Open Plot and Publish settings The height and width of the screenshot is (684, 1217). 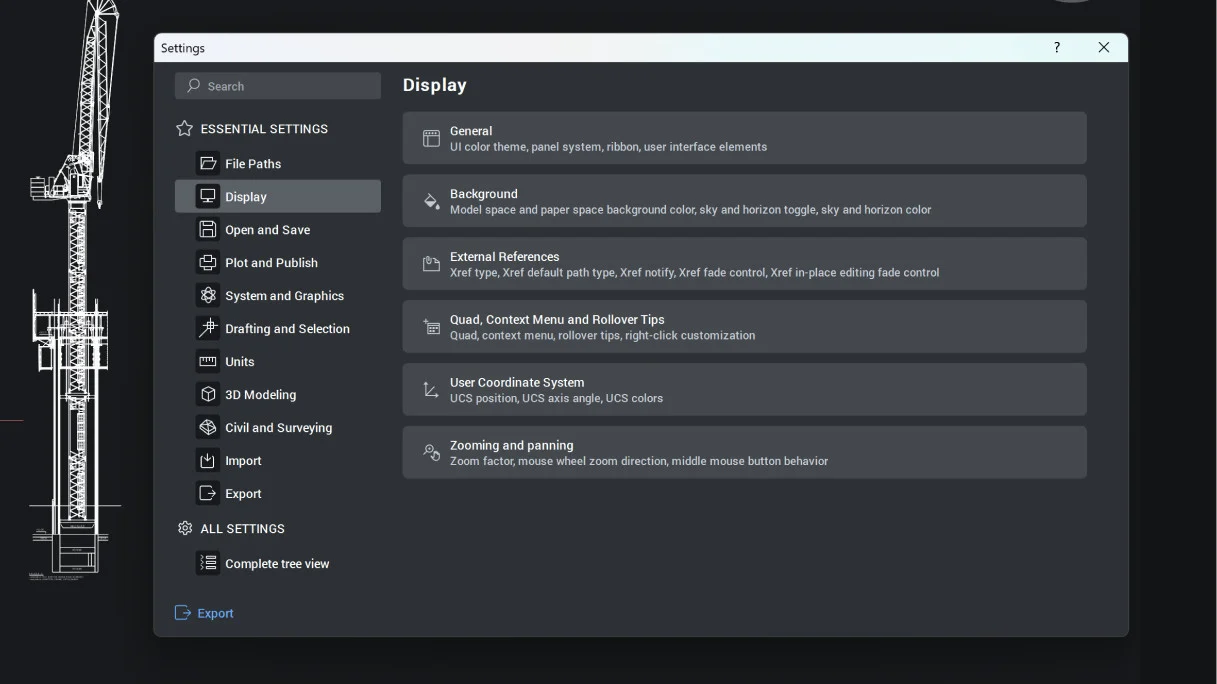[278, 262]
